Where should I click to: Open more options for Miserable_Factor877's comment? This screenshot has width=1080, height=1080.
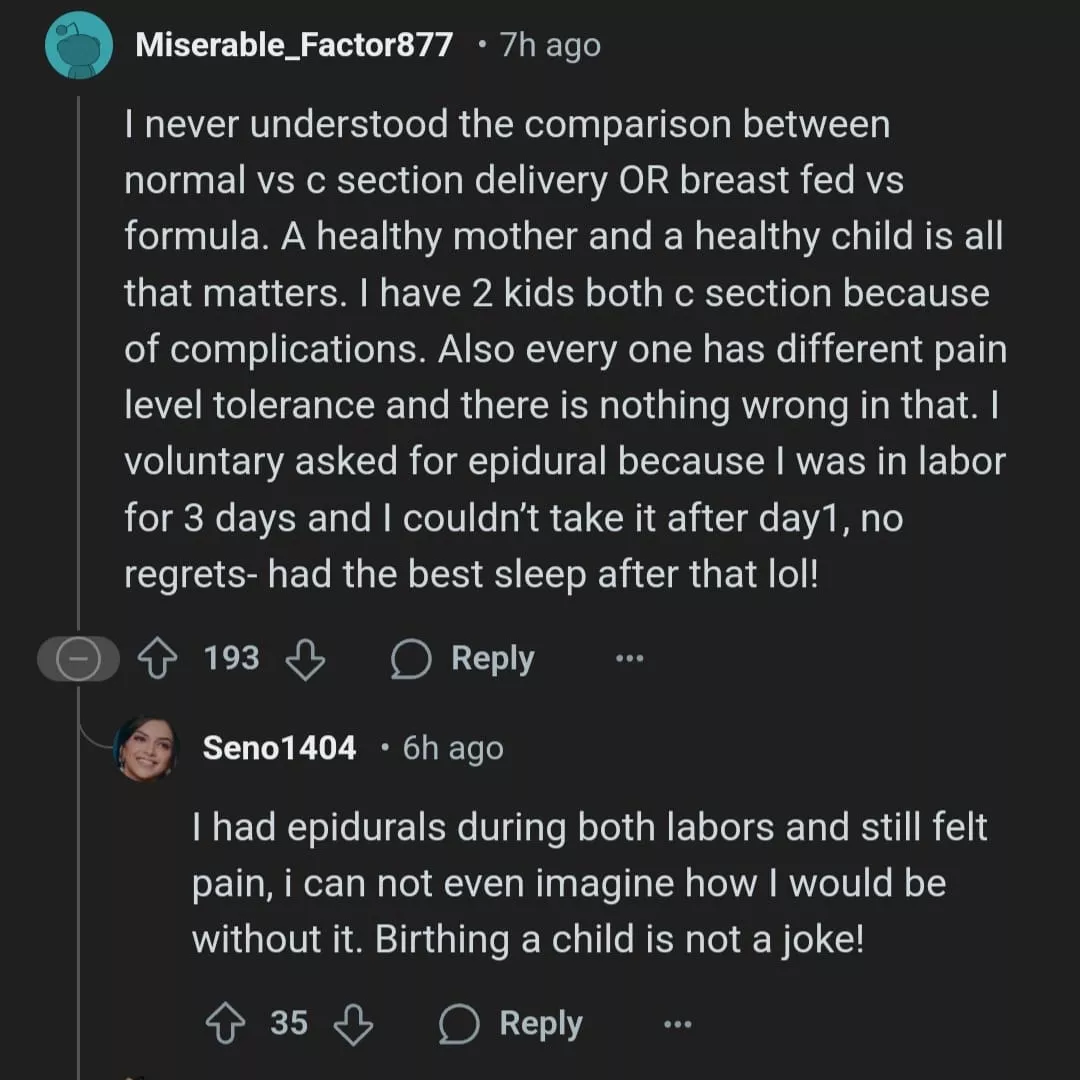(630, 659)
